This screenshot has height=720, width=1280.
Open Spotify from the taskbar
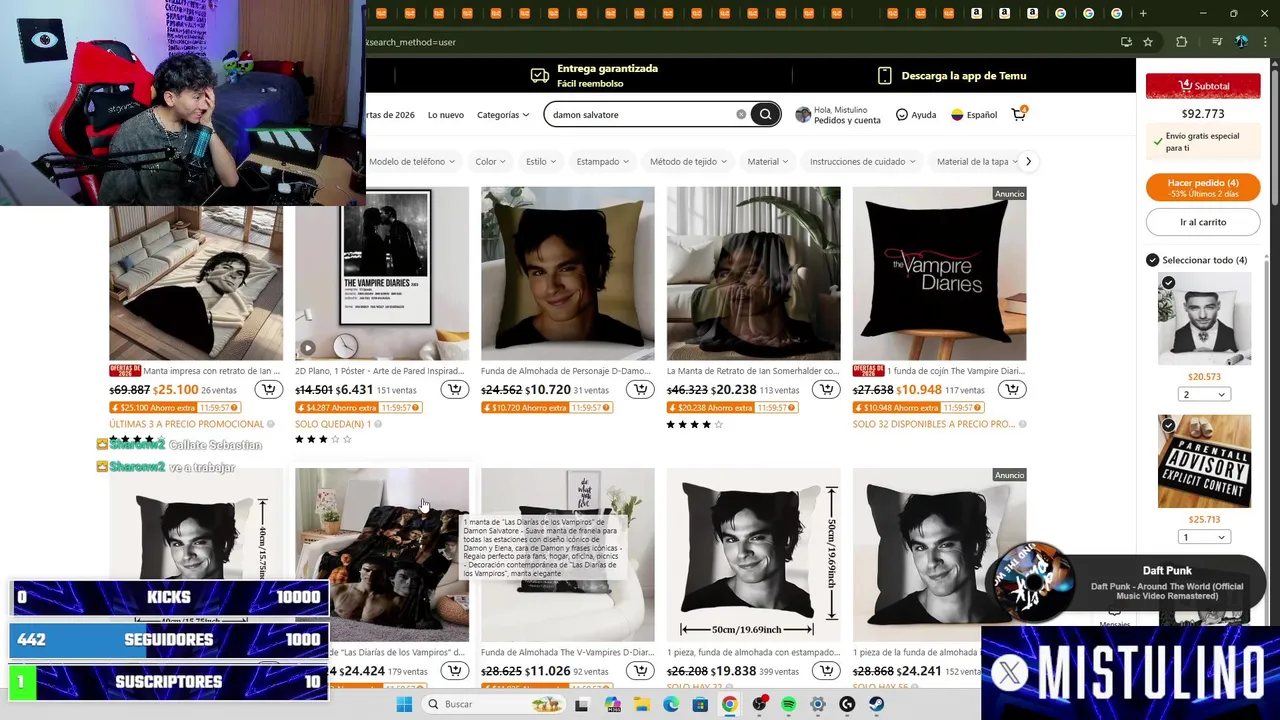(x=788, y=704)
